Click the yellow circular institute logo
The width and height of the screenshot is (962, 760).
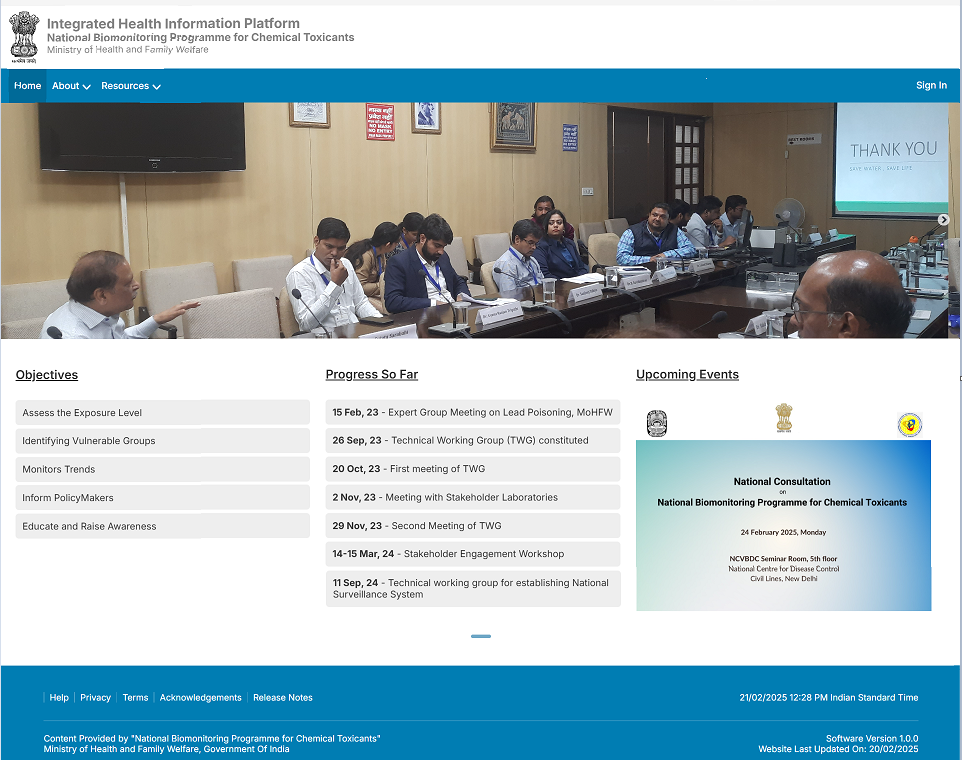tap(909, 423)
